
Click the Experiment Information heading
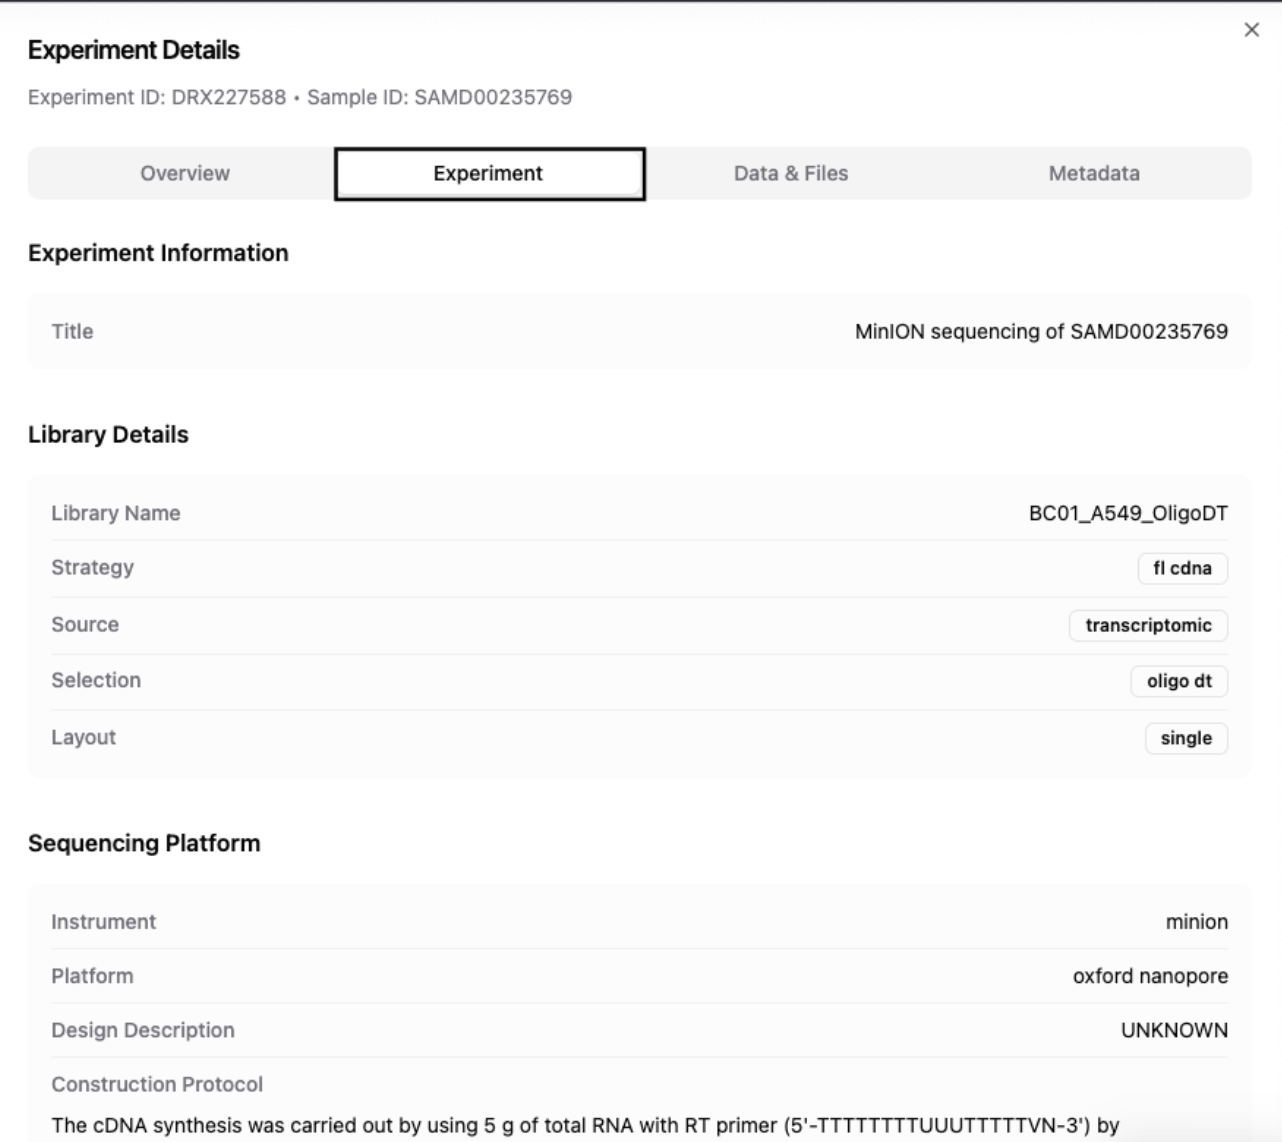coord(158,253)
